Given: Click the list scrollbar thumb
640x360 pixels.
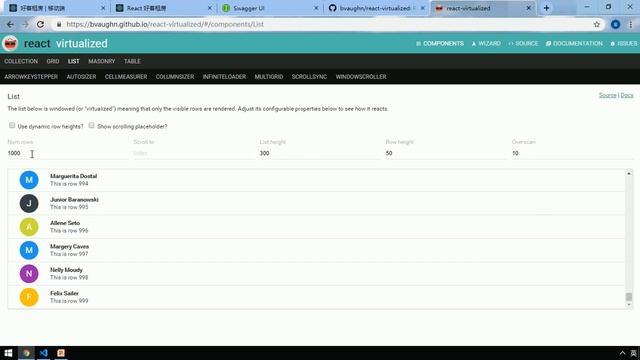Looking at the screenshot, I should (629, 297).
